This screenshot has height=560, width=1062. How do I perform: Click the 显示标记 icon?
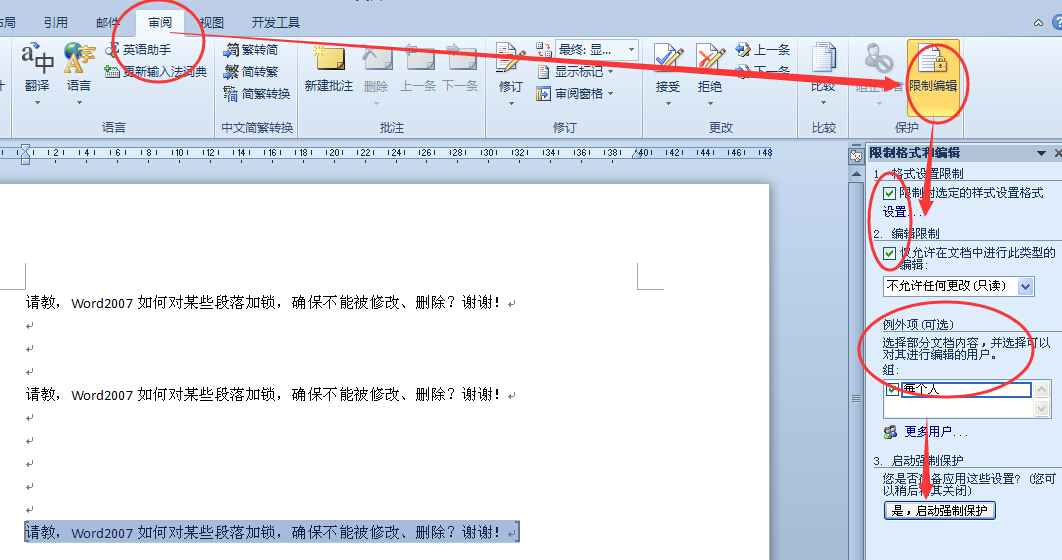pyautogui.click(x=543, y=71)
